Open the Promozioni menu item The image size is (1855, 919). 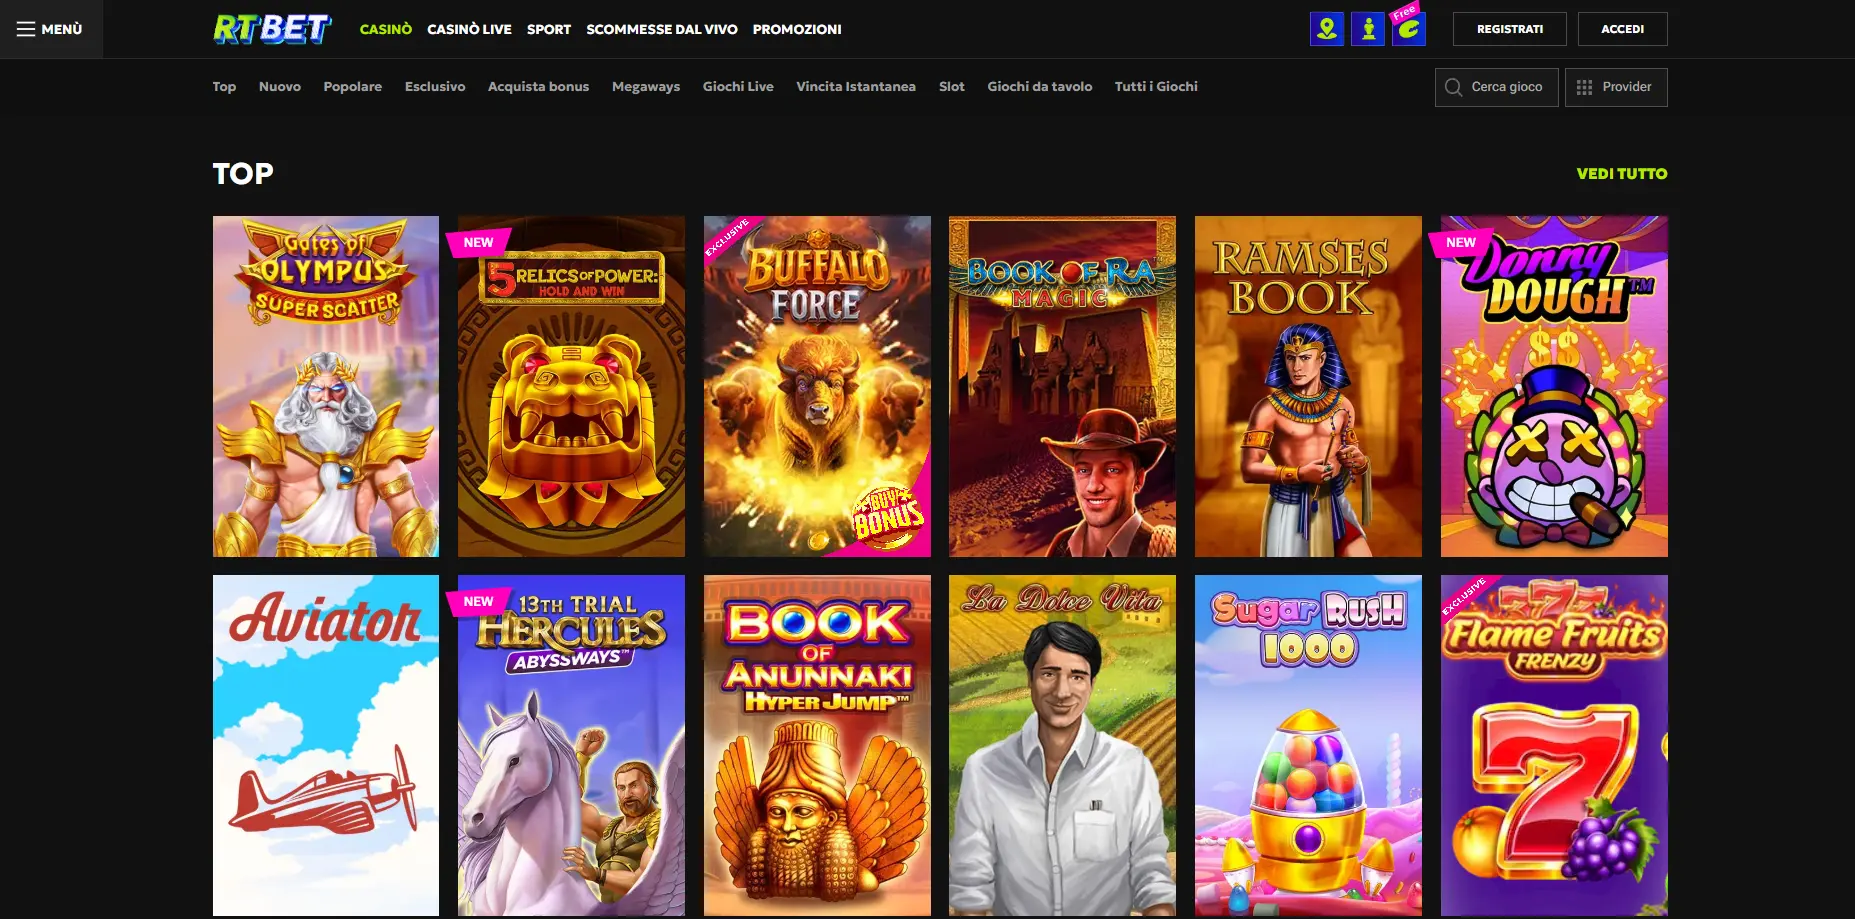pos(796,29)
